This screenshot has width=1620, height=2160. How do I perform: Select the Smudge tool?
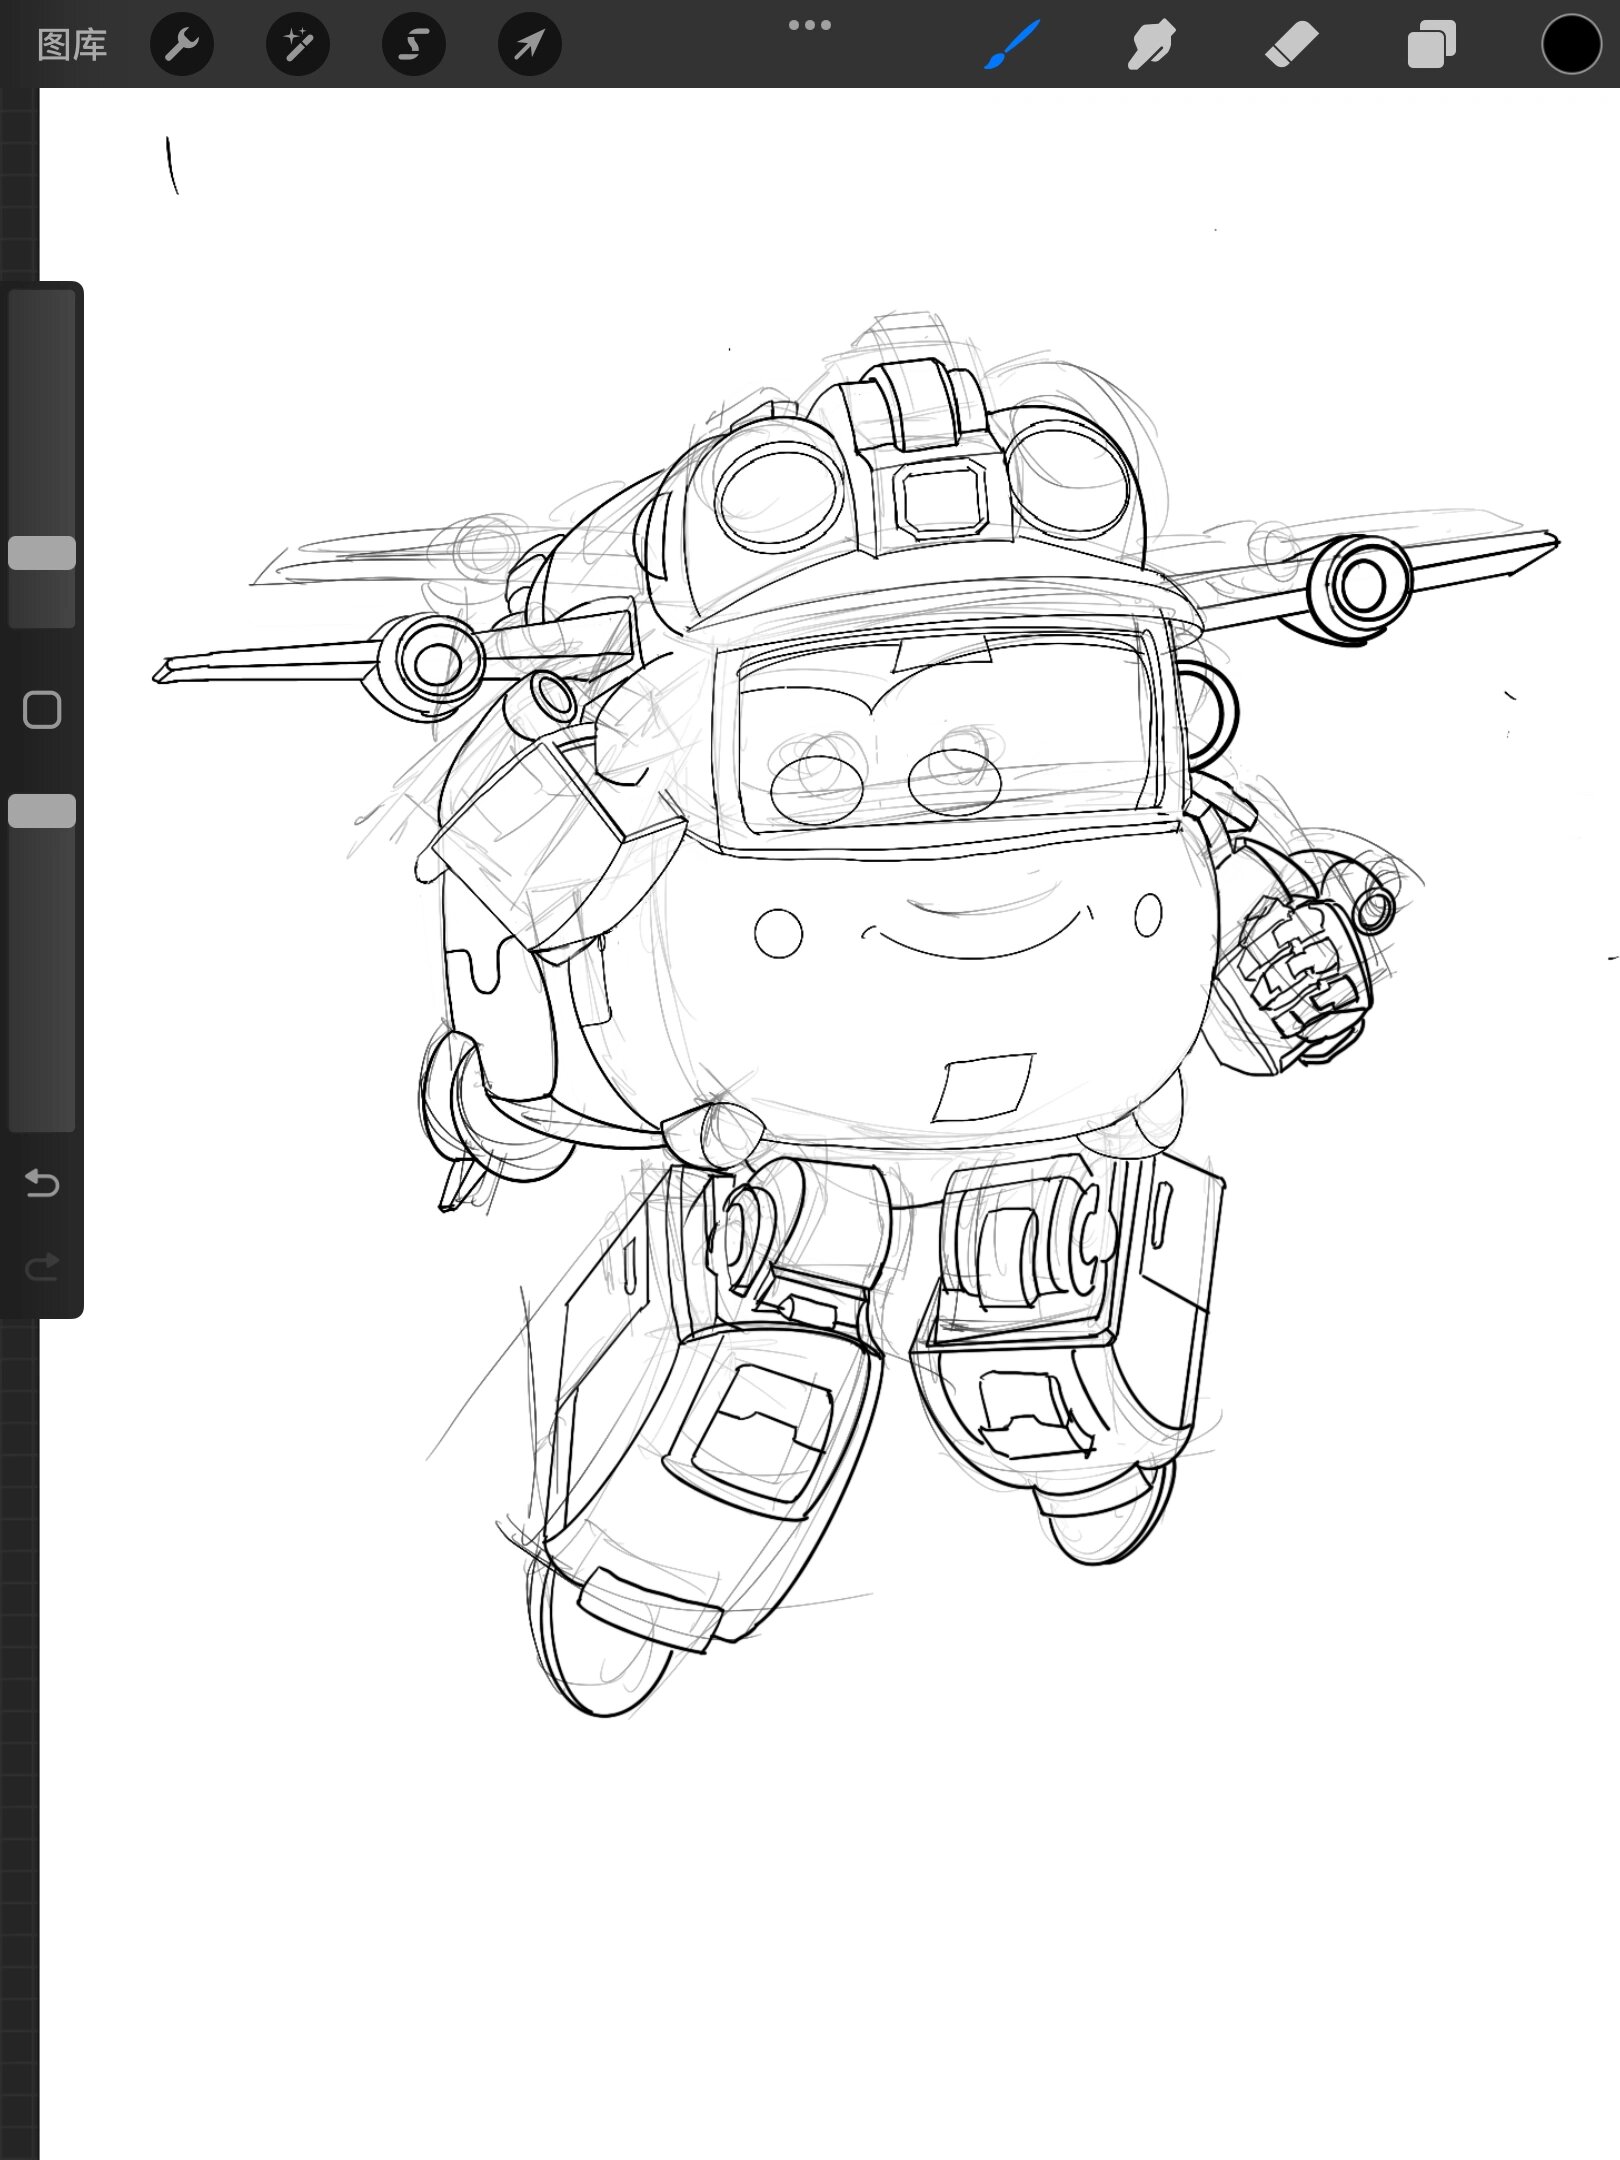[1151, 45]
